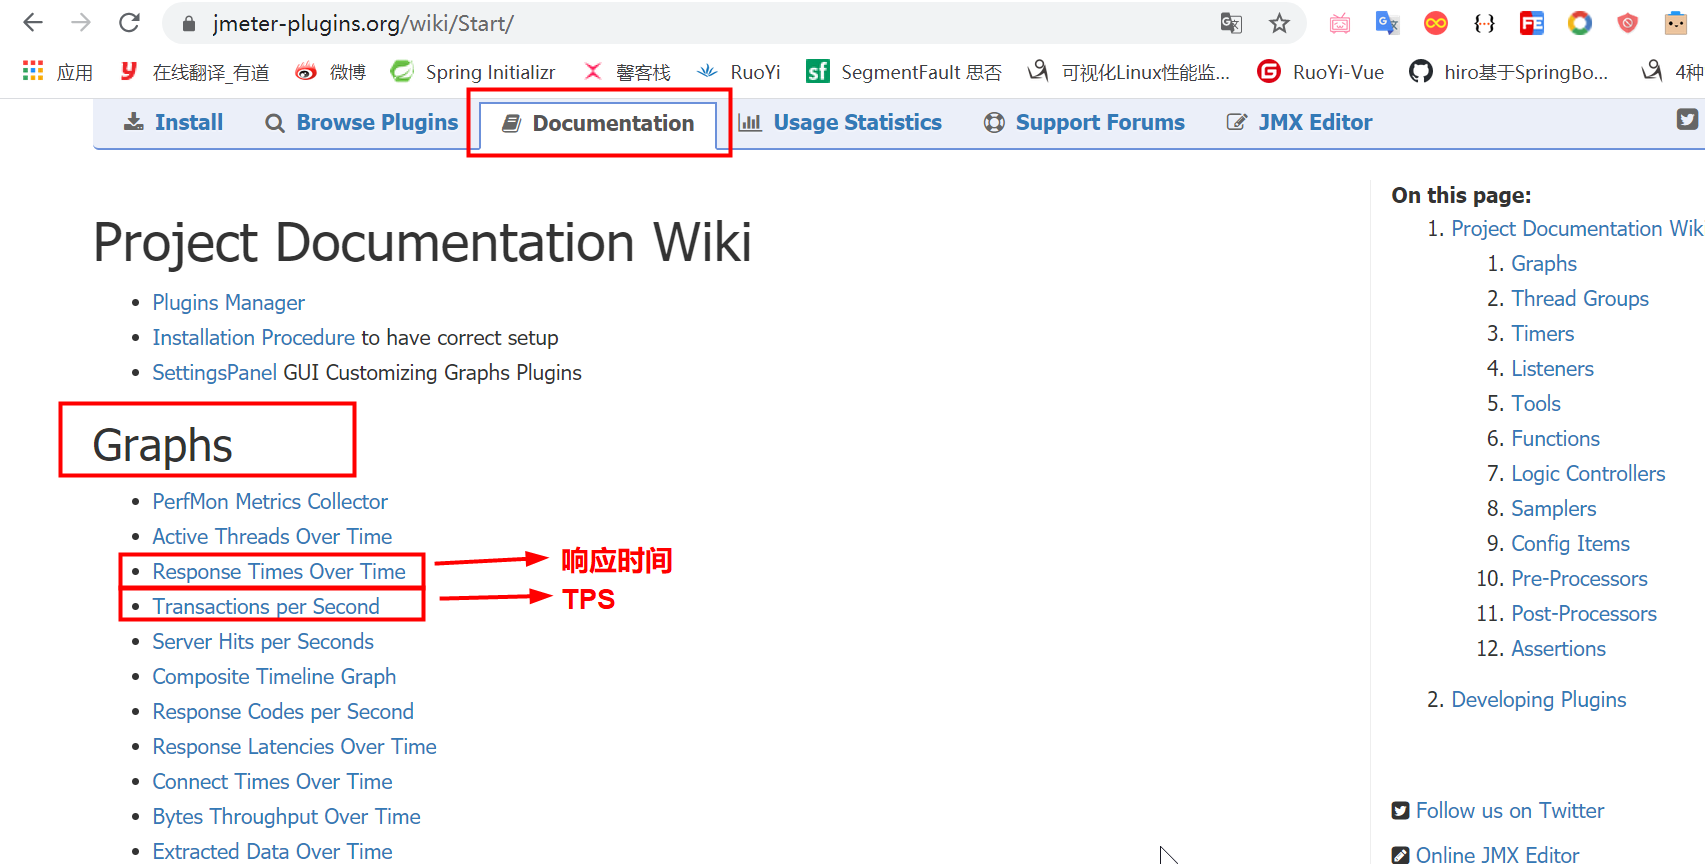Image resolution: width=1705 pixels, height=864 pixels.
Task: Click the curly braces JSON extension icon
Action: pyautogui.click(x=1484, y=23)
